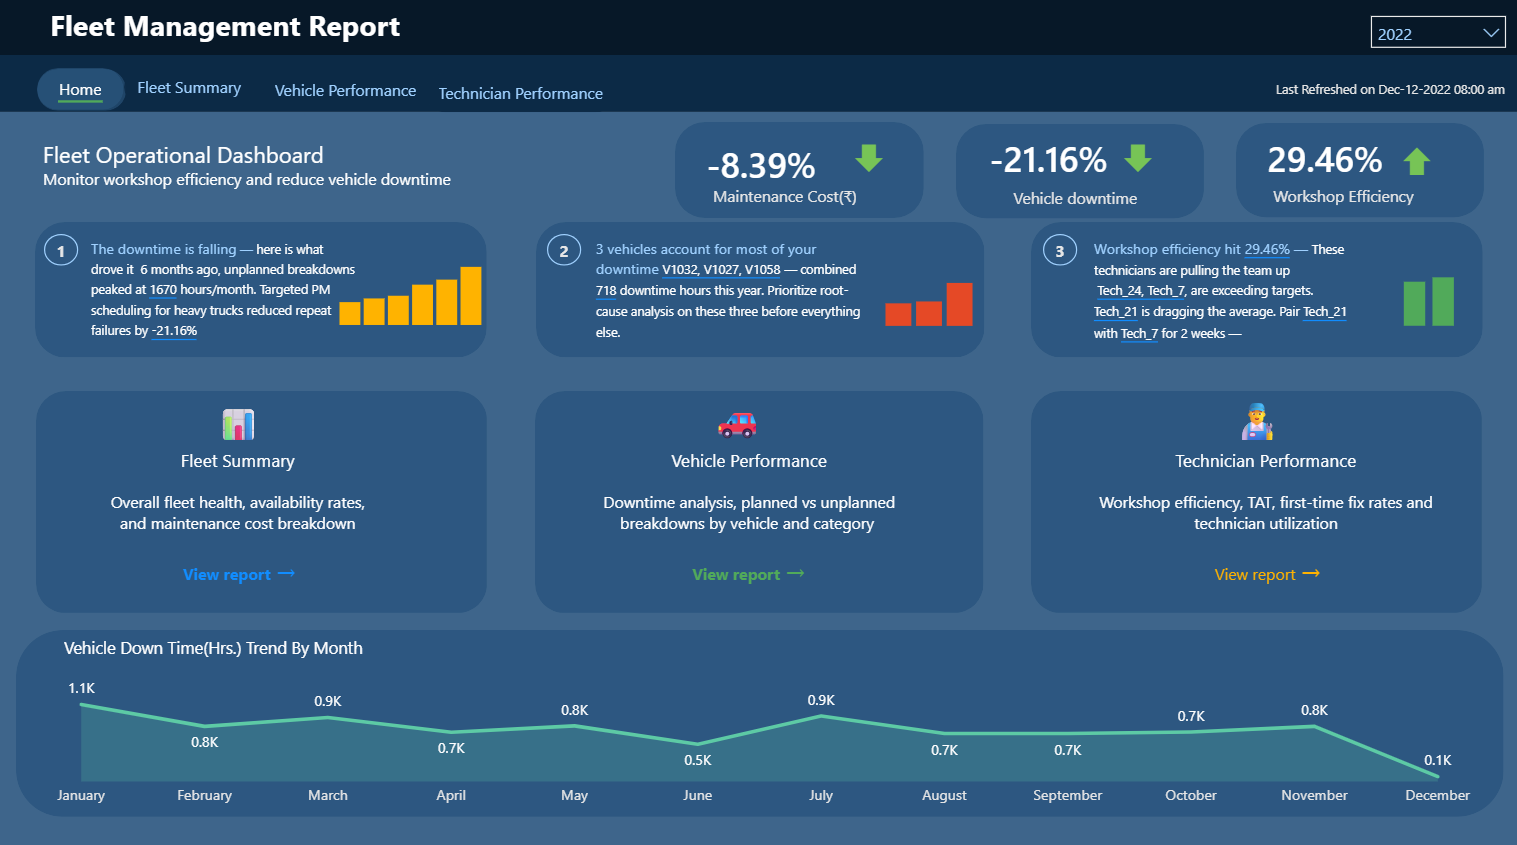Click the yellow sparkline bars in insight 1
This screenshot has height=845, width=1517.
(x=410, y=300)
